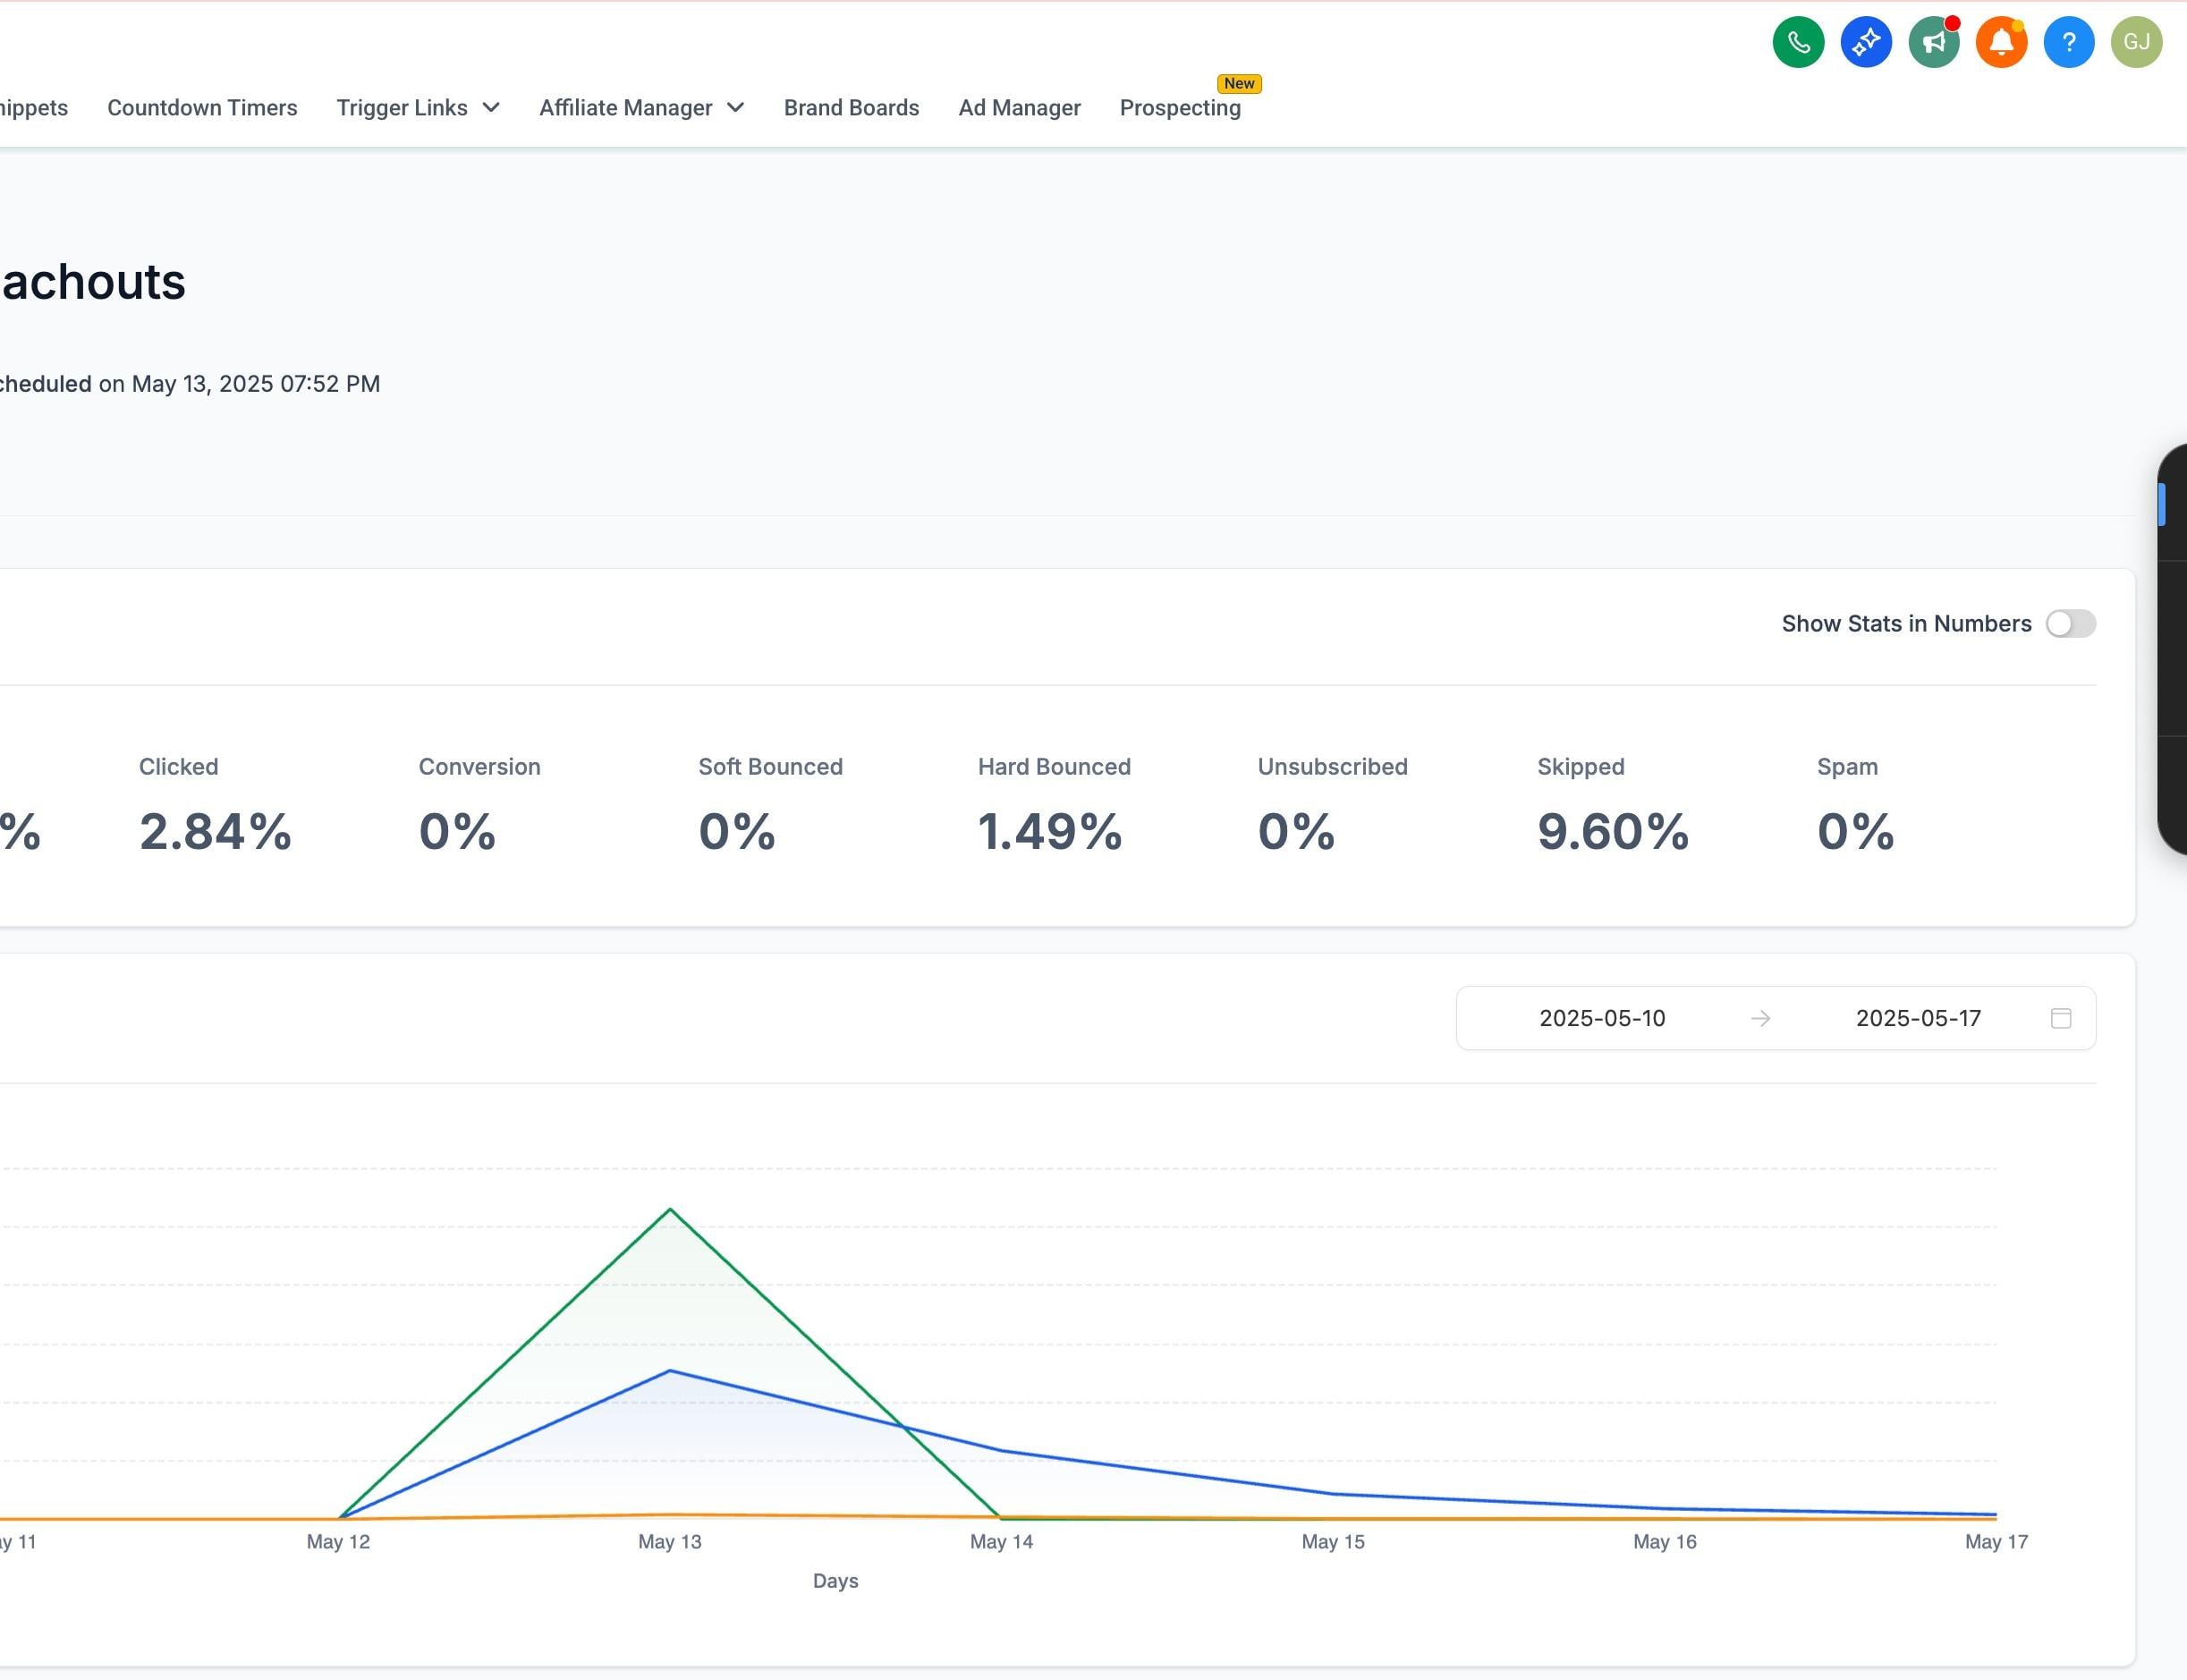Click the blue help question mark icon
The width and height of the screenshot is (2187, 1680).
[x=2069, y=42]
